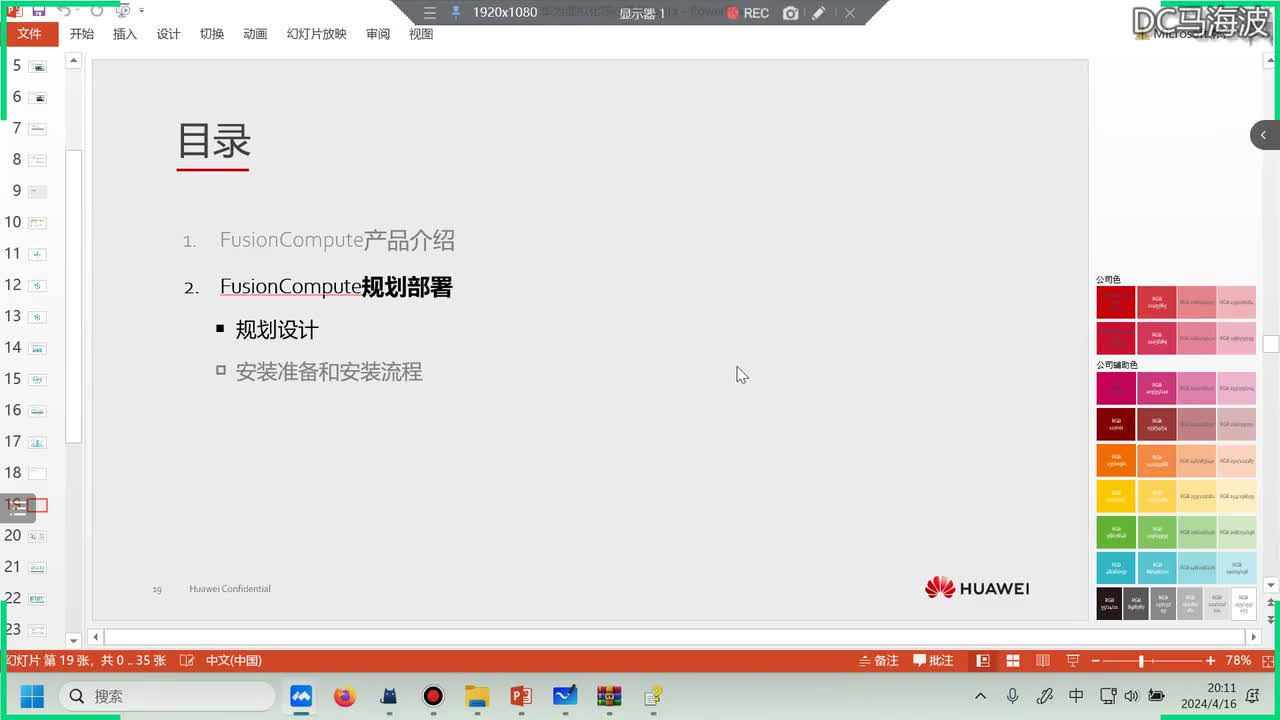Image resolution: width=1280 pixels, height=720 pixels.
Task: Click the orange swatch in the color palette
Action: [x=1116, y=460]
